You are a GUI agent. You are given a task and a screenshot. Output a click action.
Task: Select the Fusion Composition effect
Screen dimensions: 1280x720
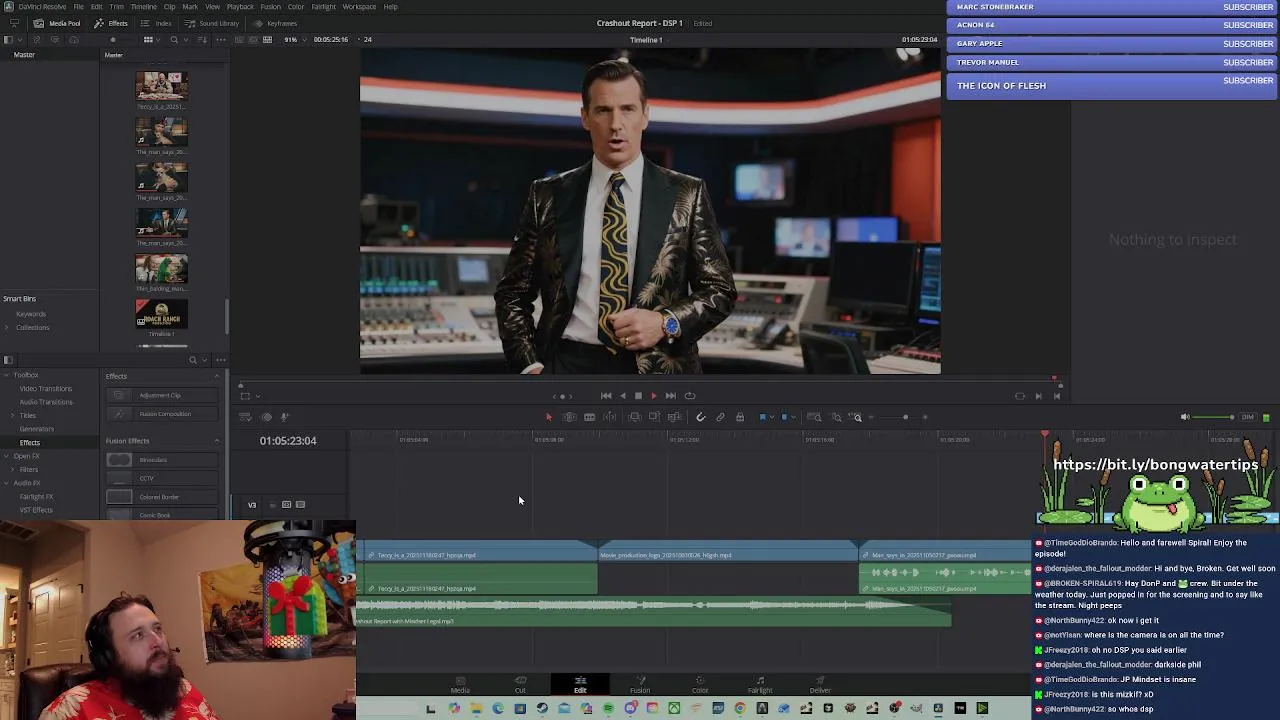click(x=162, y=414)
